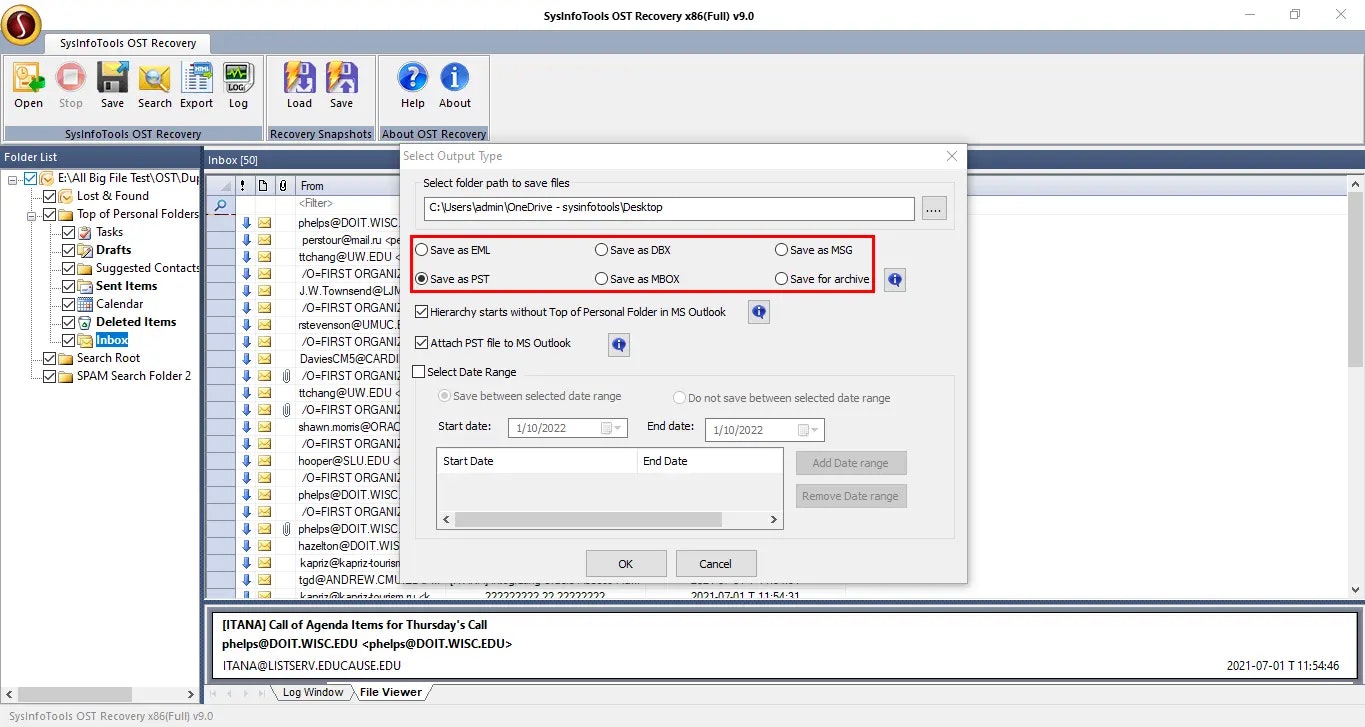The image size is (1365, 727).
Task: Open the About info icon
Action: (x=455, y=85)
